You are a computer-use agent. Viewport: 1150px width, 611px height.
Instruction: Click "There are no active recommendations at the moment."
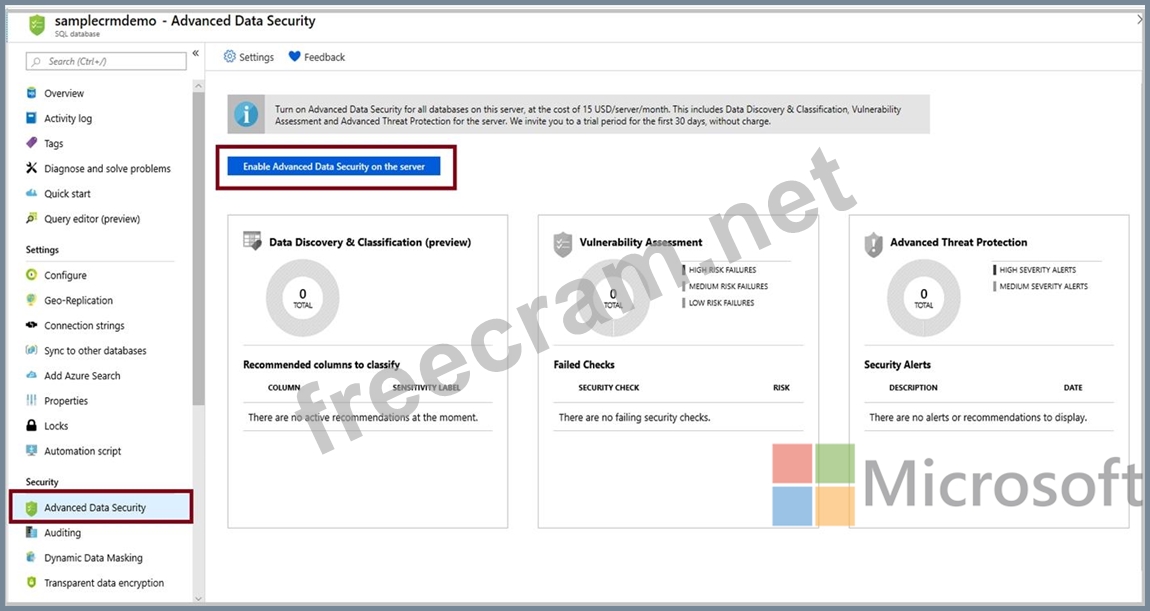363,417
